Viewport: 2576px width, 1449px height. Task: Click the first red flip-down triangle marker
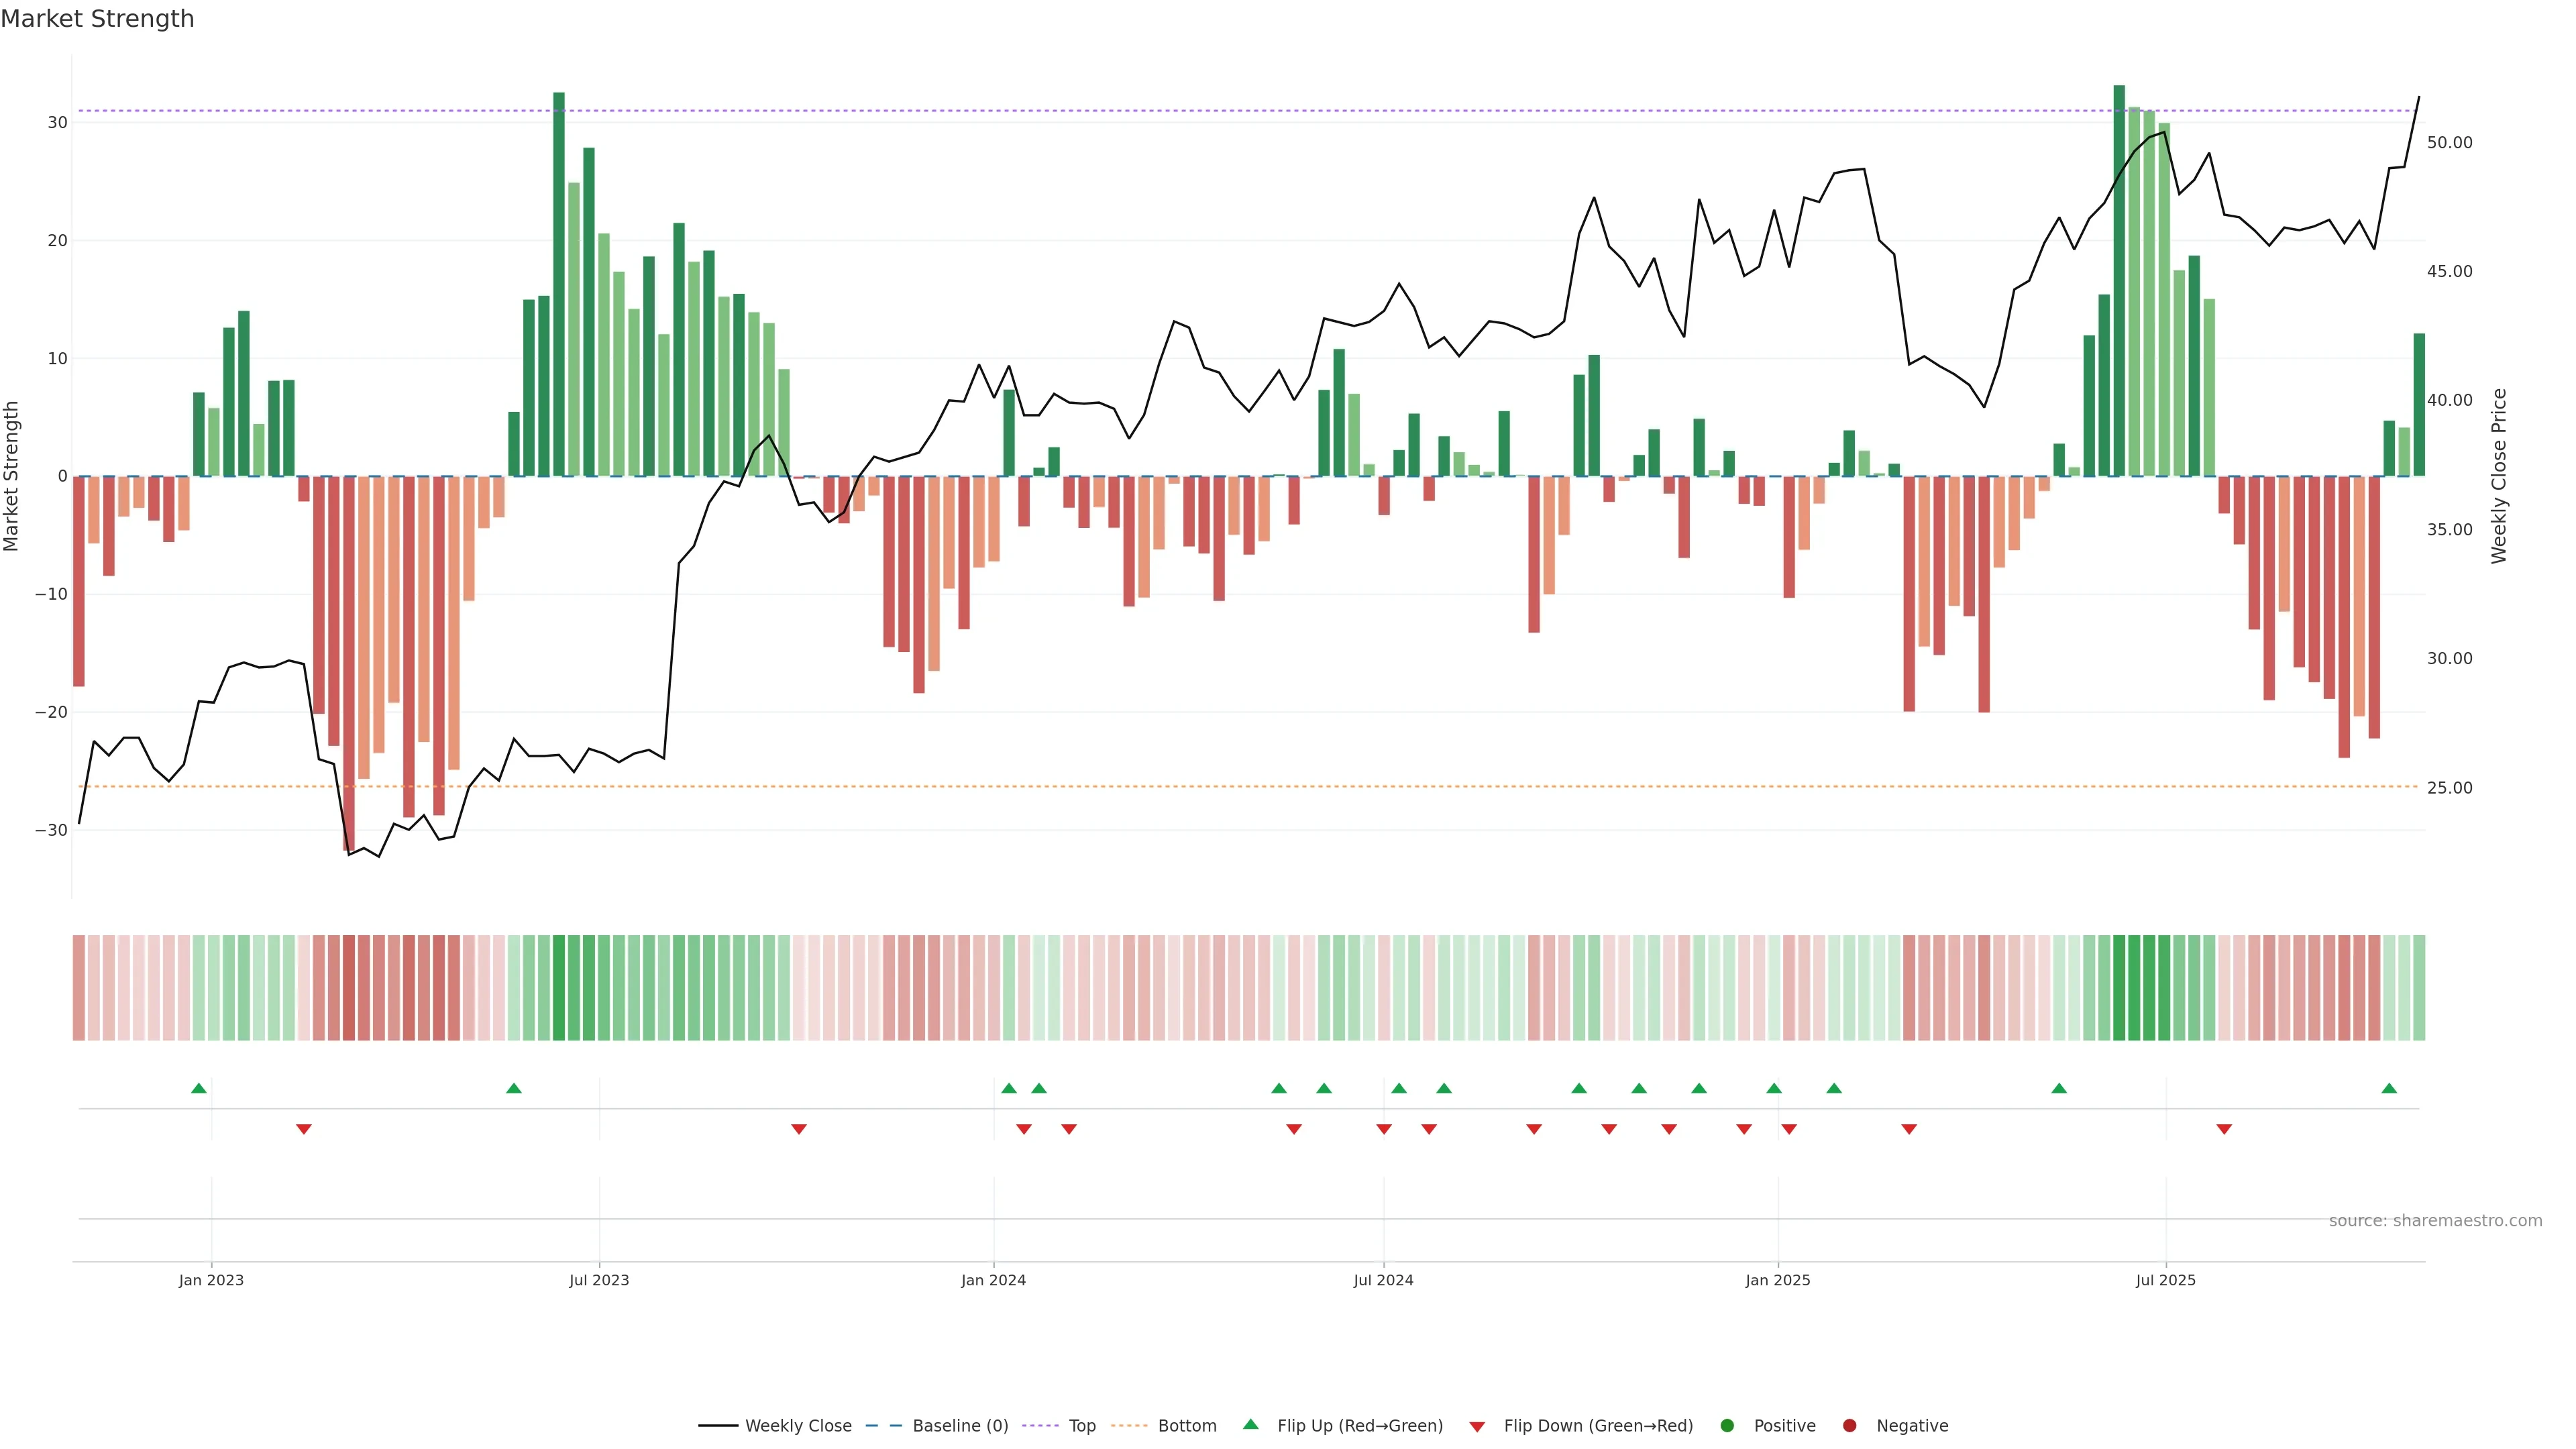pyautogui.click(x=304, y=1129)
